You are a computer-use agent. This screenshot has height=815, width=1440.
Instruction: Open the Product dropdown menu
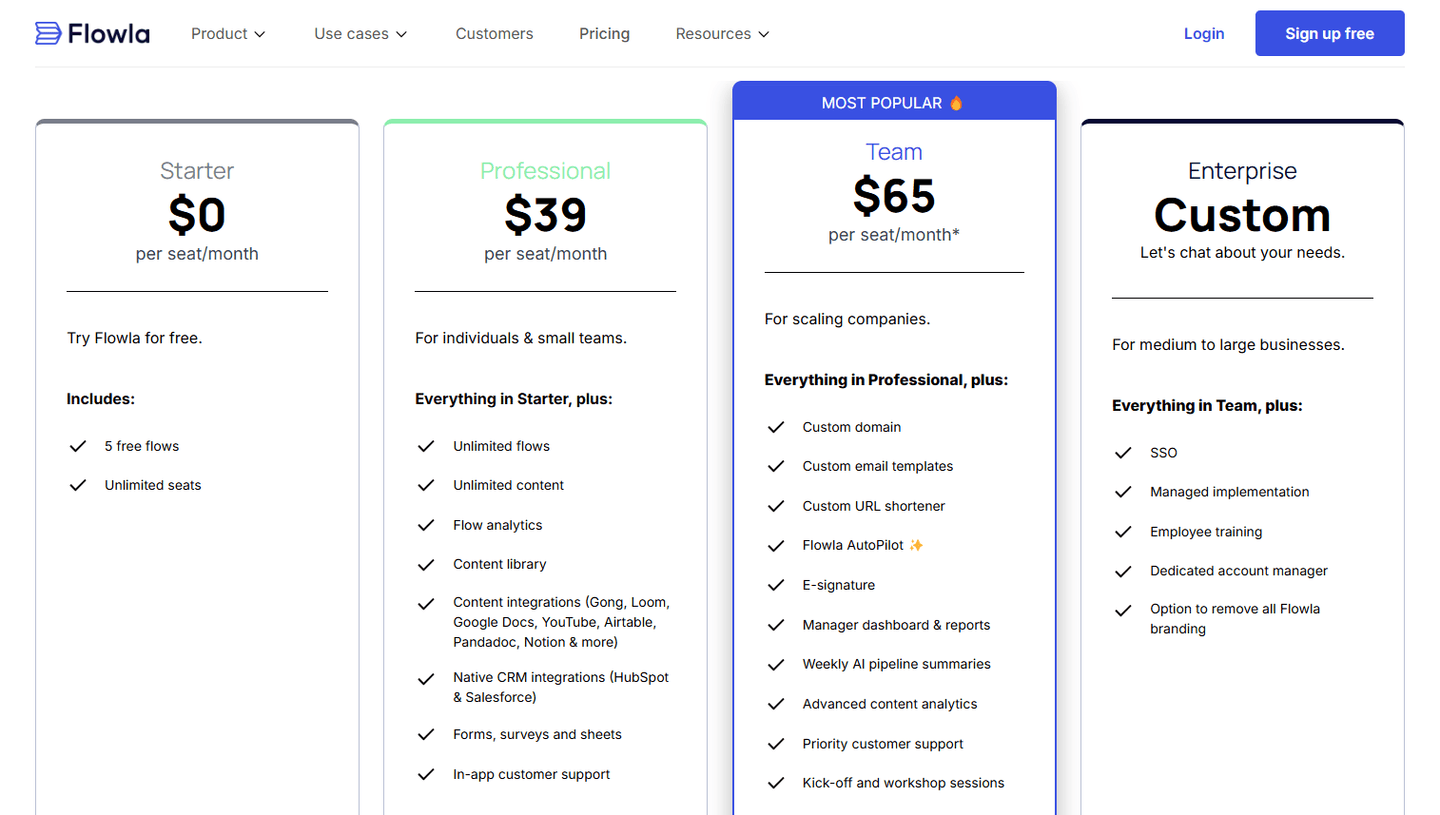point(228,34)
